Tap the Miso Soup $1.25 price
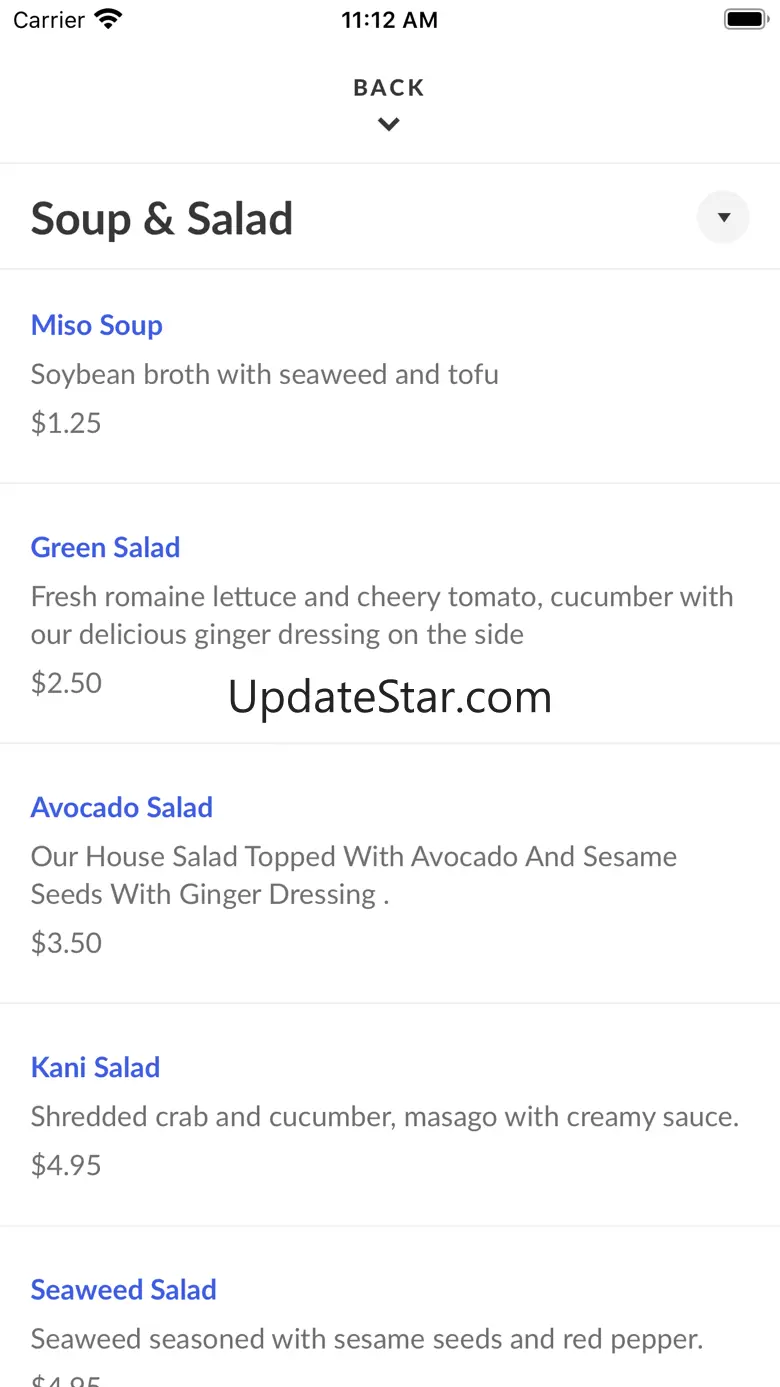This screenshot has height=1387, width=780. coord(66,423)
